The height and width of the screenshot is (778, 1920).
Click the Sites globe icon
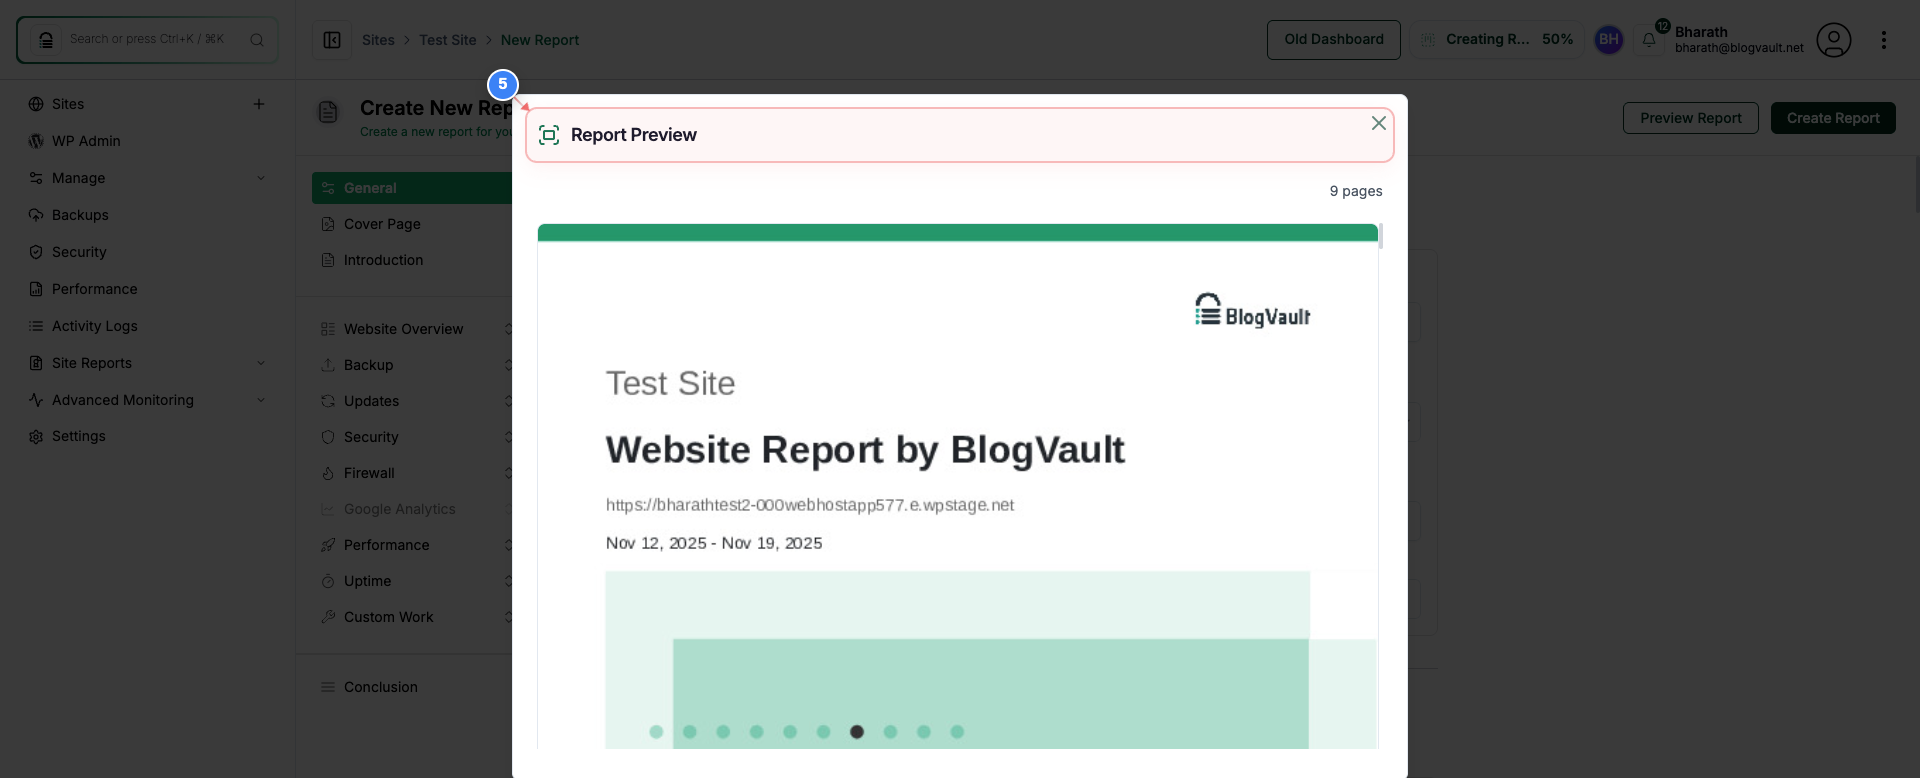click(36, 104)
